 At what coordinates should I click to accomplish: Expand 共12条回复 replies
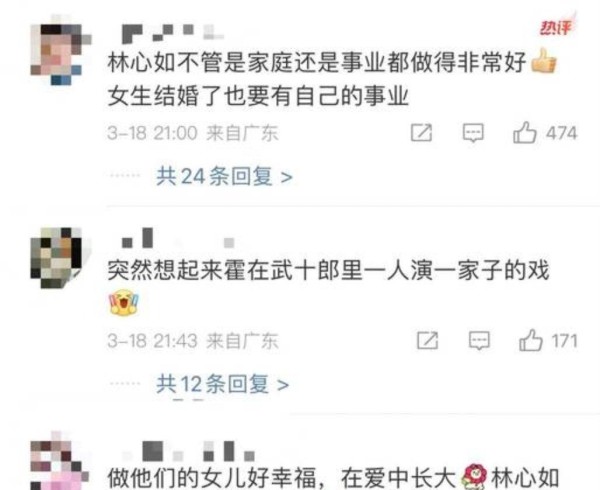coord(222,384)
